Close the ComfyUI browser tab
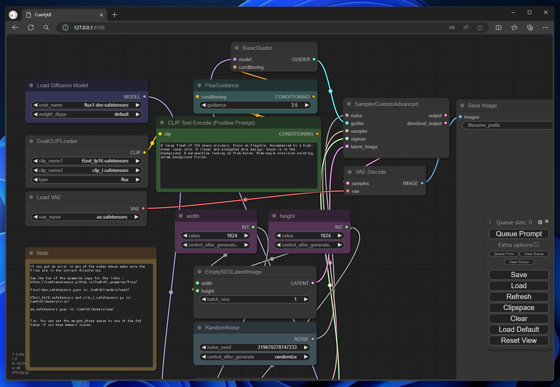Image resolution: width=560 pixels, height=387 pixels. pos(101,15)
